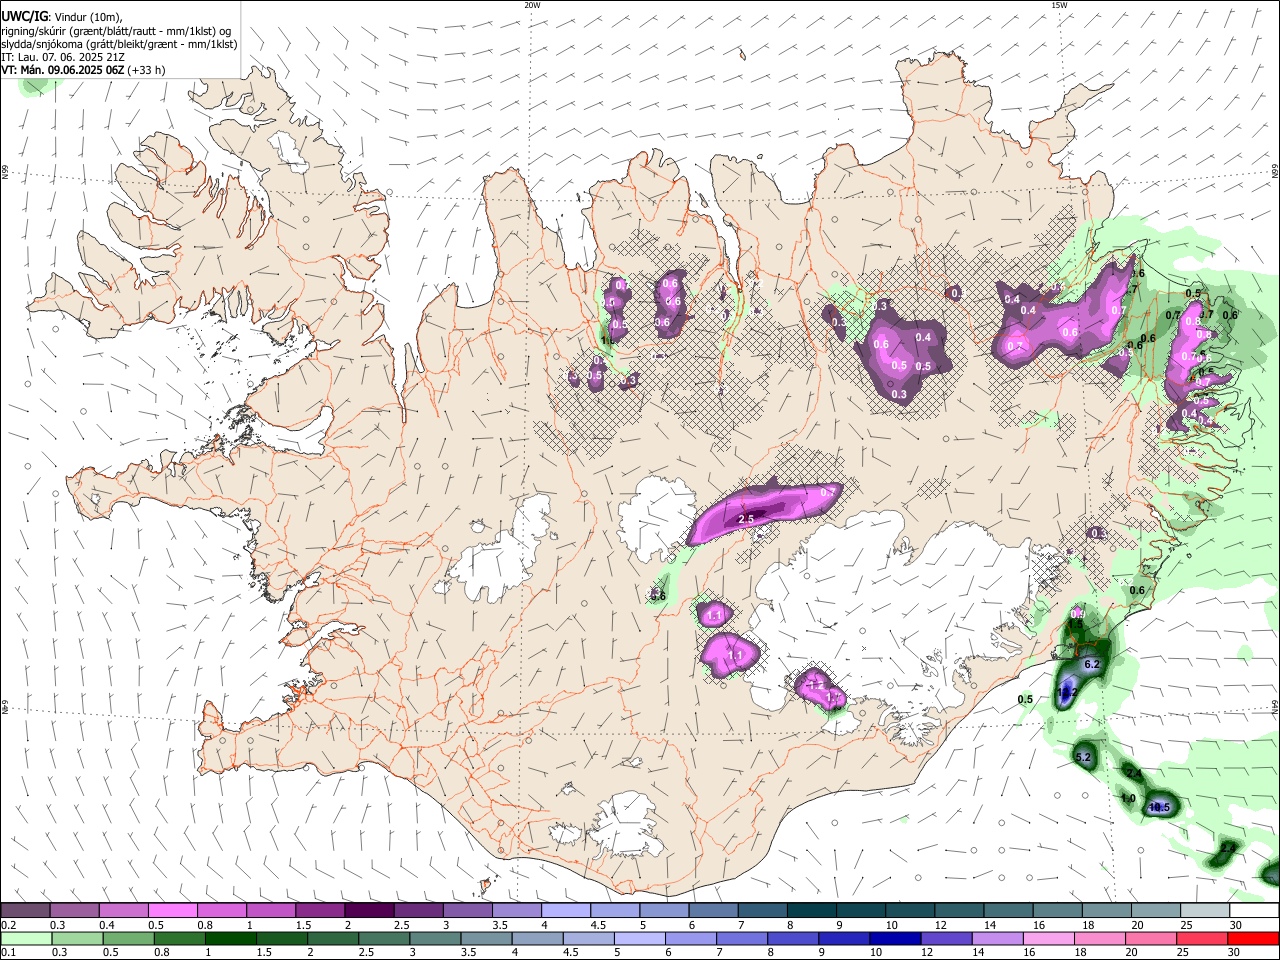Click the '10.5' precipitation value
Screen dimensions: 1280x960
pos(1159,807)
